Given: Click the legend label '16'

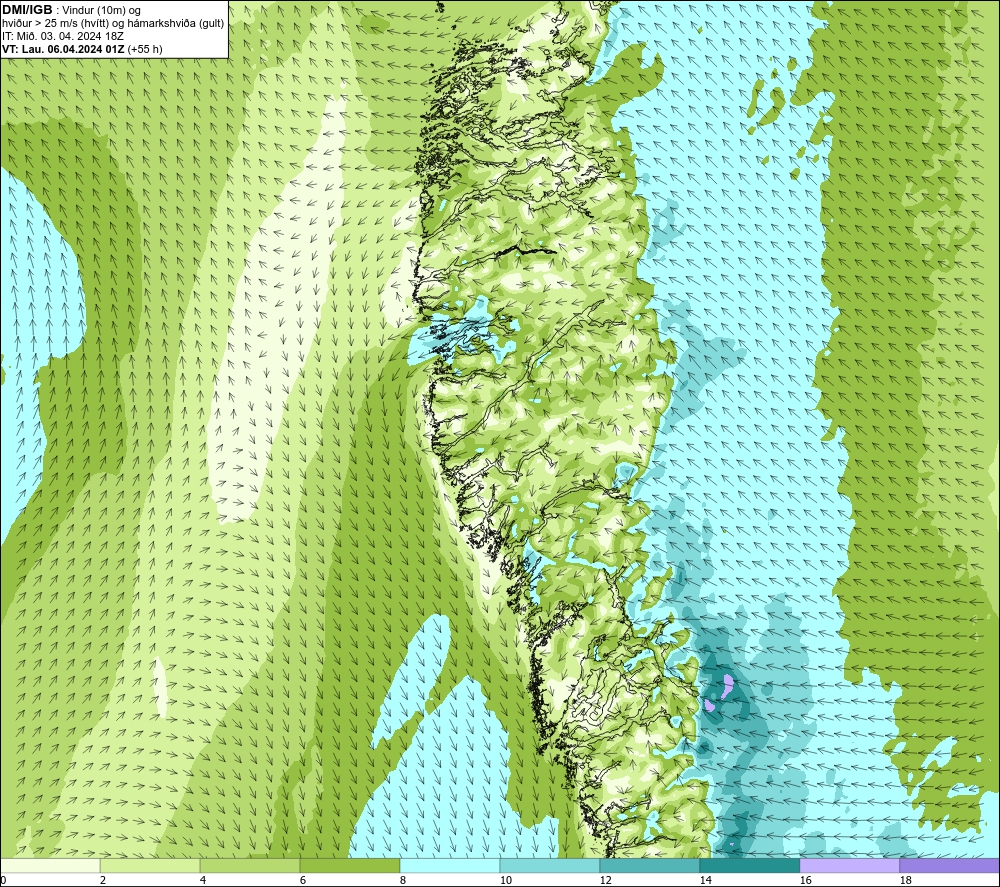Looking at the screenshot, I should (x=805, y=881).
